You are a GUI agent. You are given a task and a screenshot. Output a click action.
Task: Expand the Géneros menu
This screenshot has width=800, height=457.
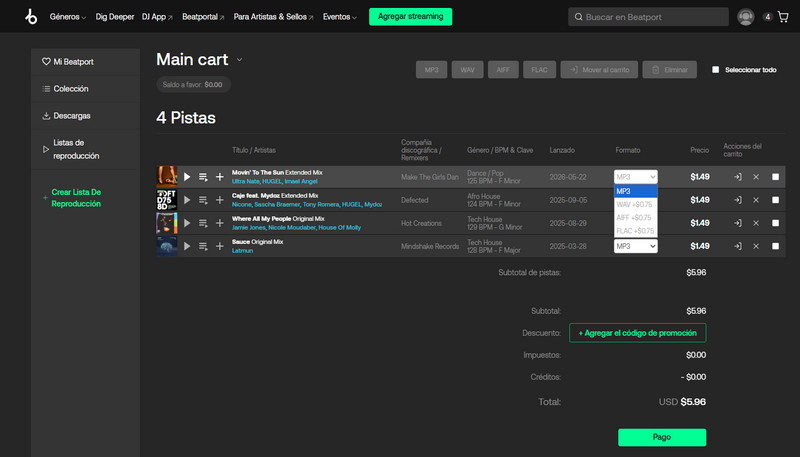coord(68,17)
